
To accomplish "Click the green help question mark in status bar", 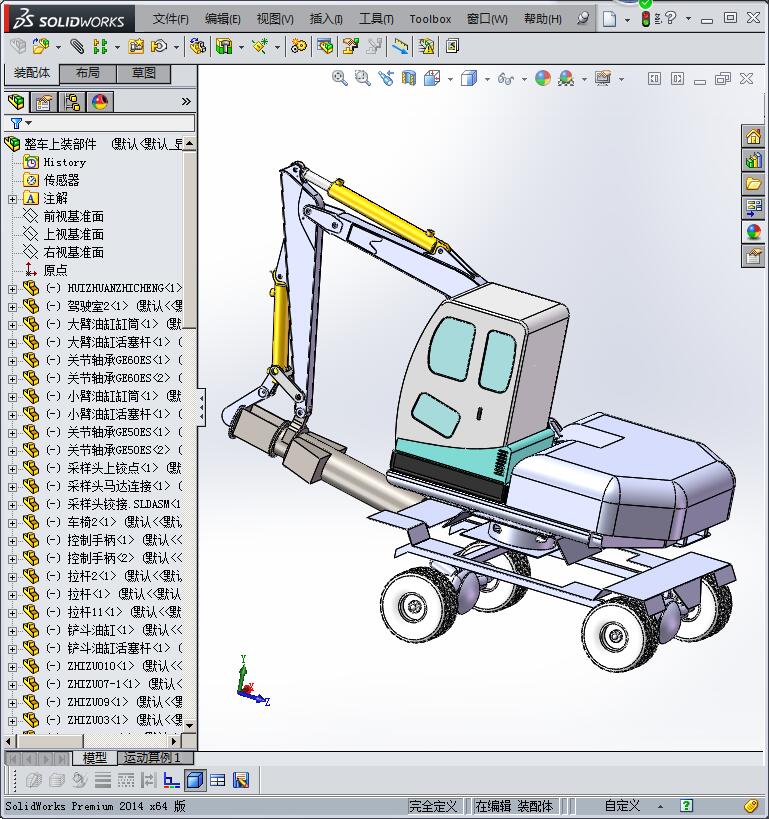I will pyautogui.click(x=686, y=805).
